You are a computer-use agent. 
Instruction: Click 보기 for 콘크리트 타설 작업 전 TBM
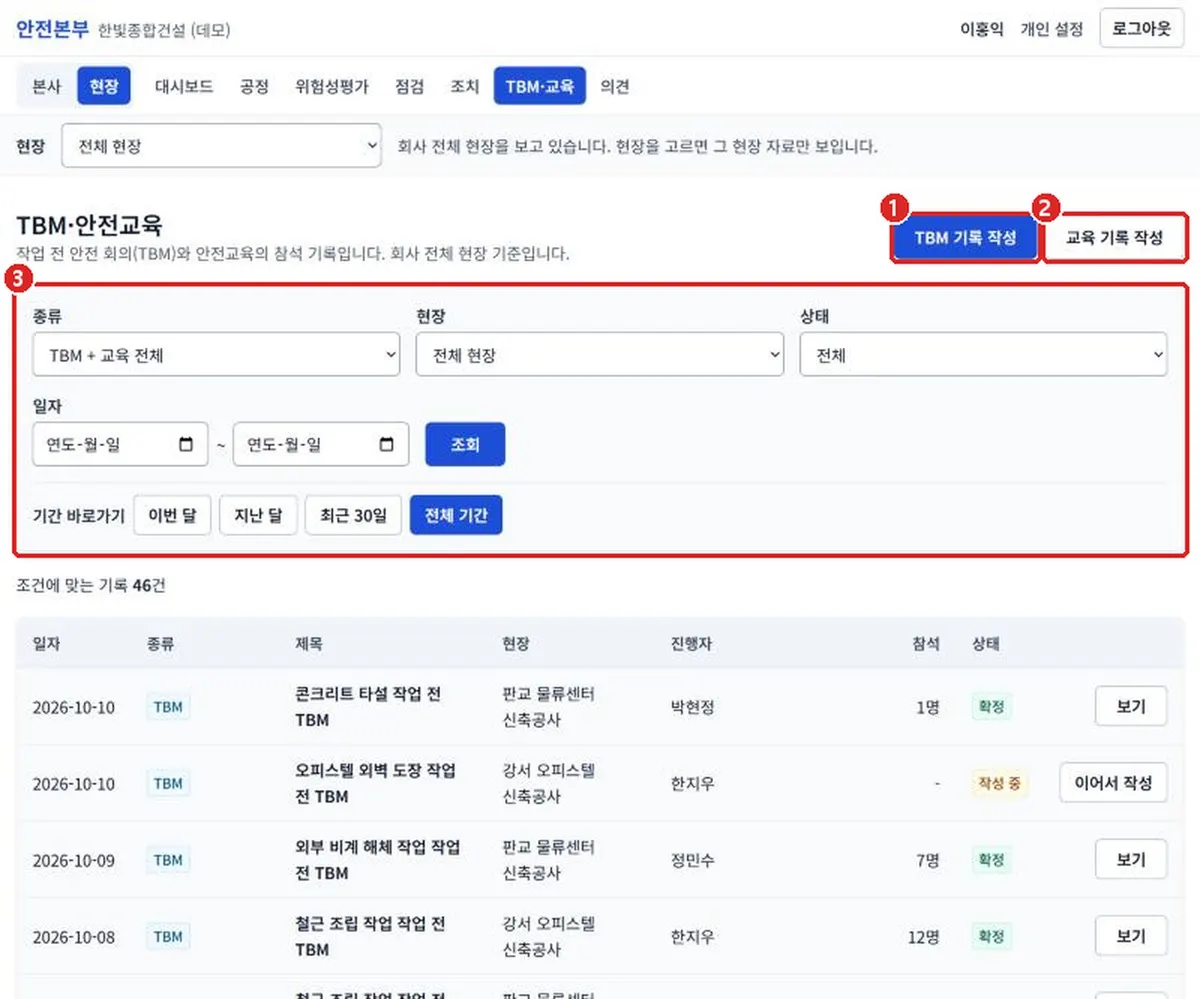tap(1131, 706)
